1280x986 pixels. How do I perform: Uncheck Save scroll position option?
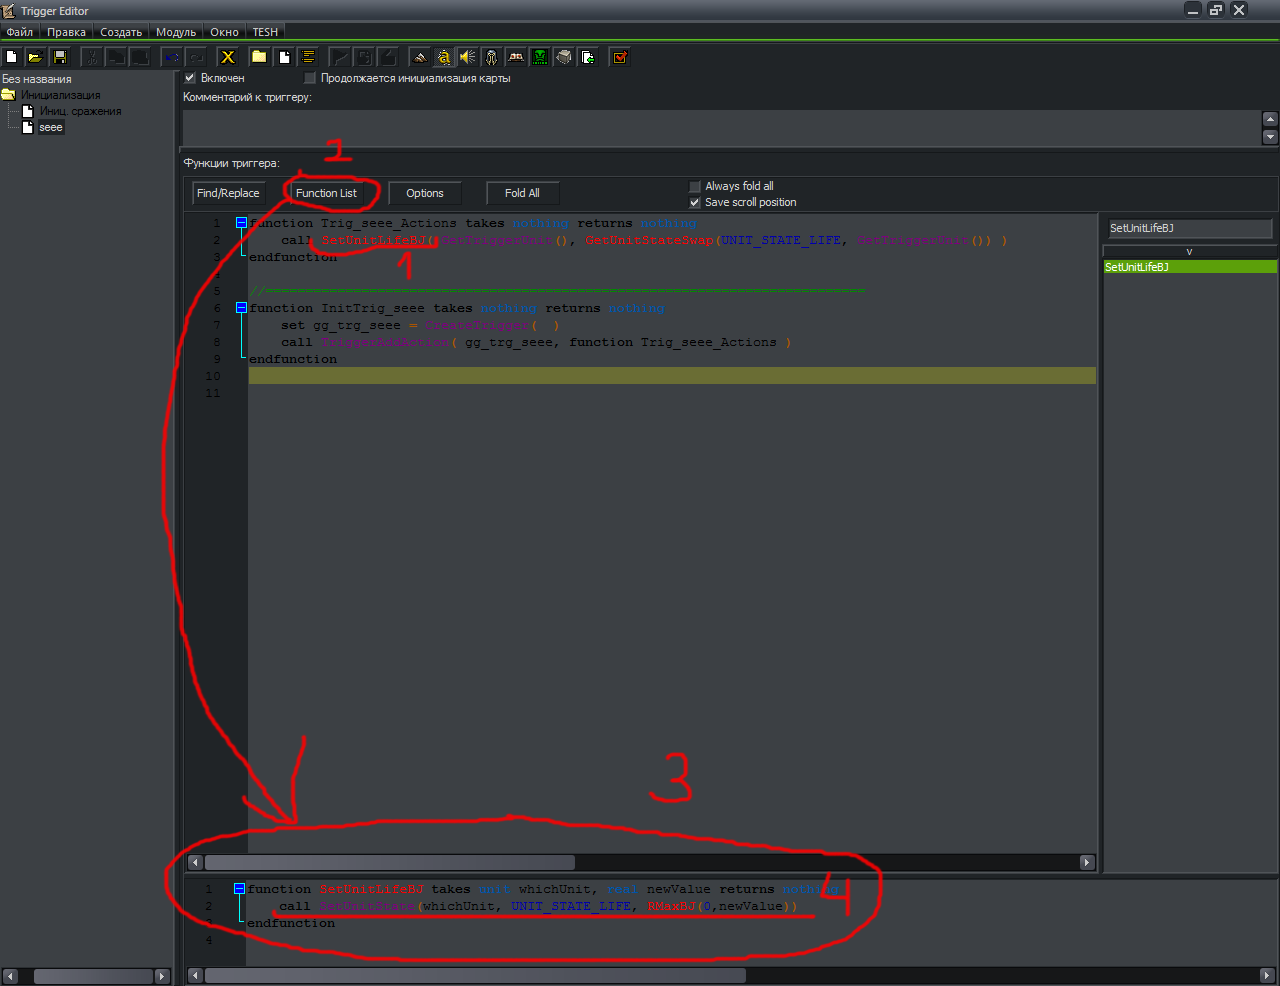pos(695,202)
